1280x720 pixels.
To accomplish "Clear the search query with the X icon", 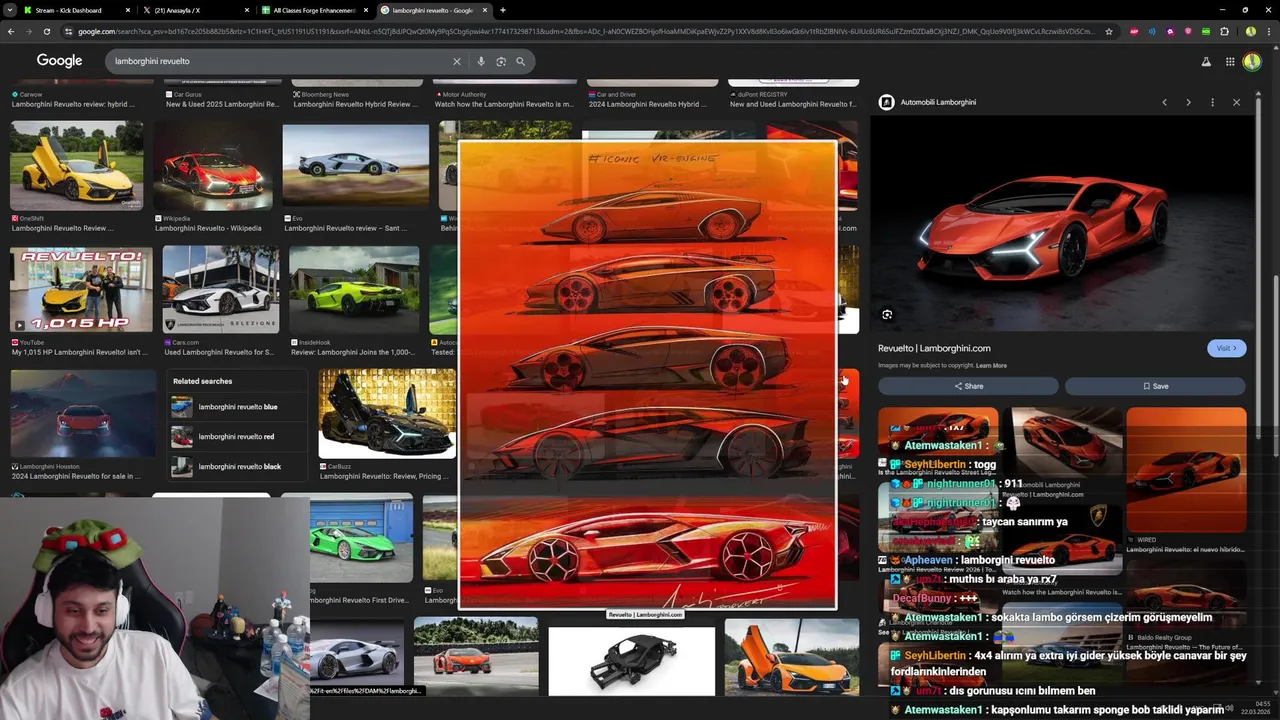I will pos(457,61).
